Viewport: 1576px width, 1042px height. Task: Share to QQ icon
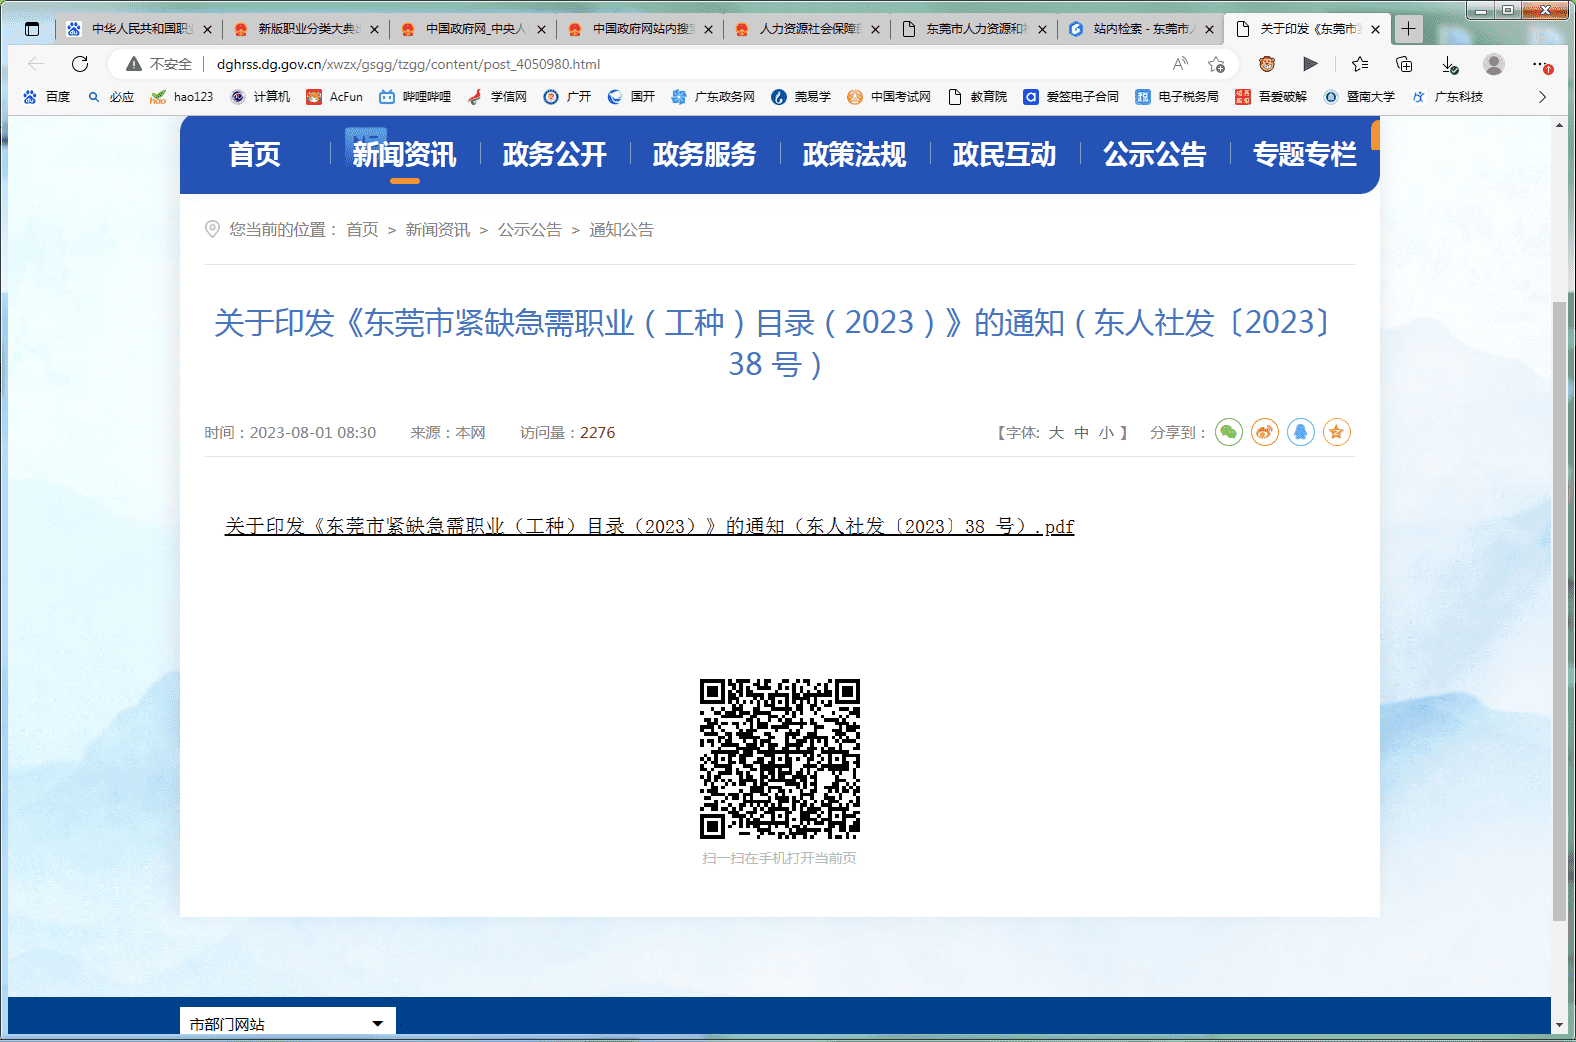click(1301, 432)
